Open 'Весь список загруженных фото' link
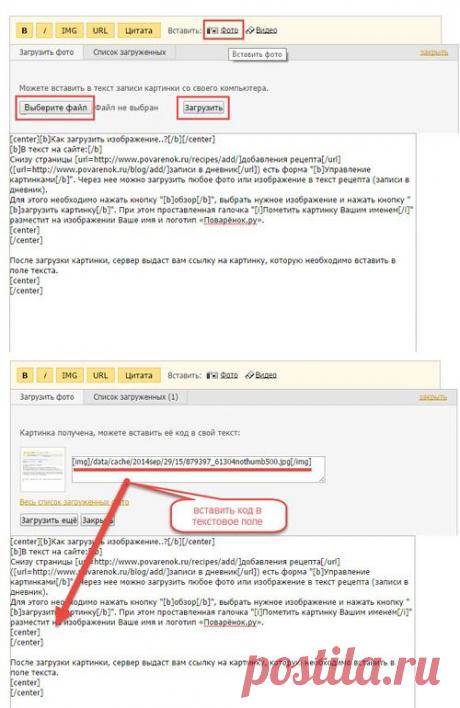This screenshot has width=460, height=708. 74,502
